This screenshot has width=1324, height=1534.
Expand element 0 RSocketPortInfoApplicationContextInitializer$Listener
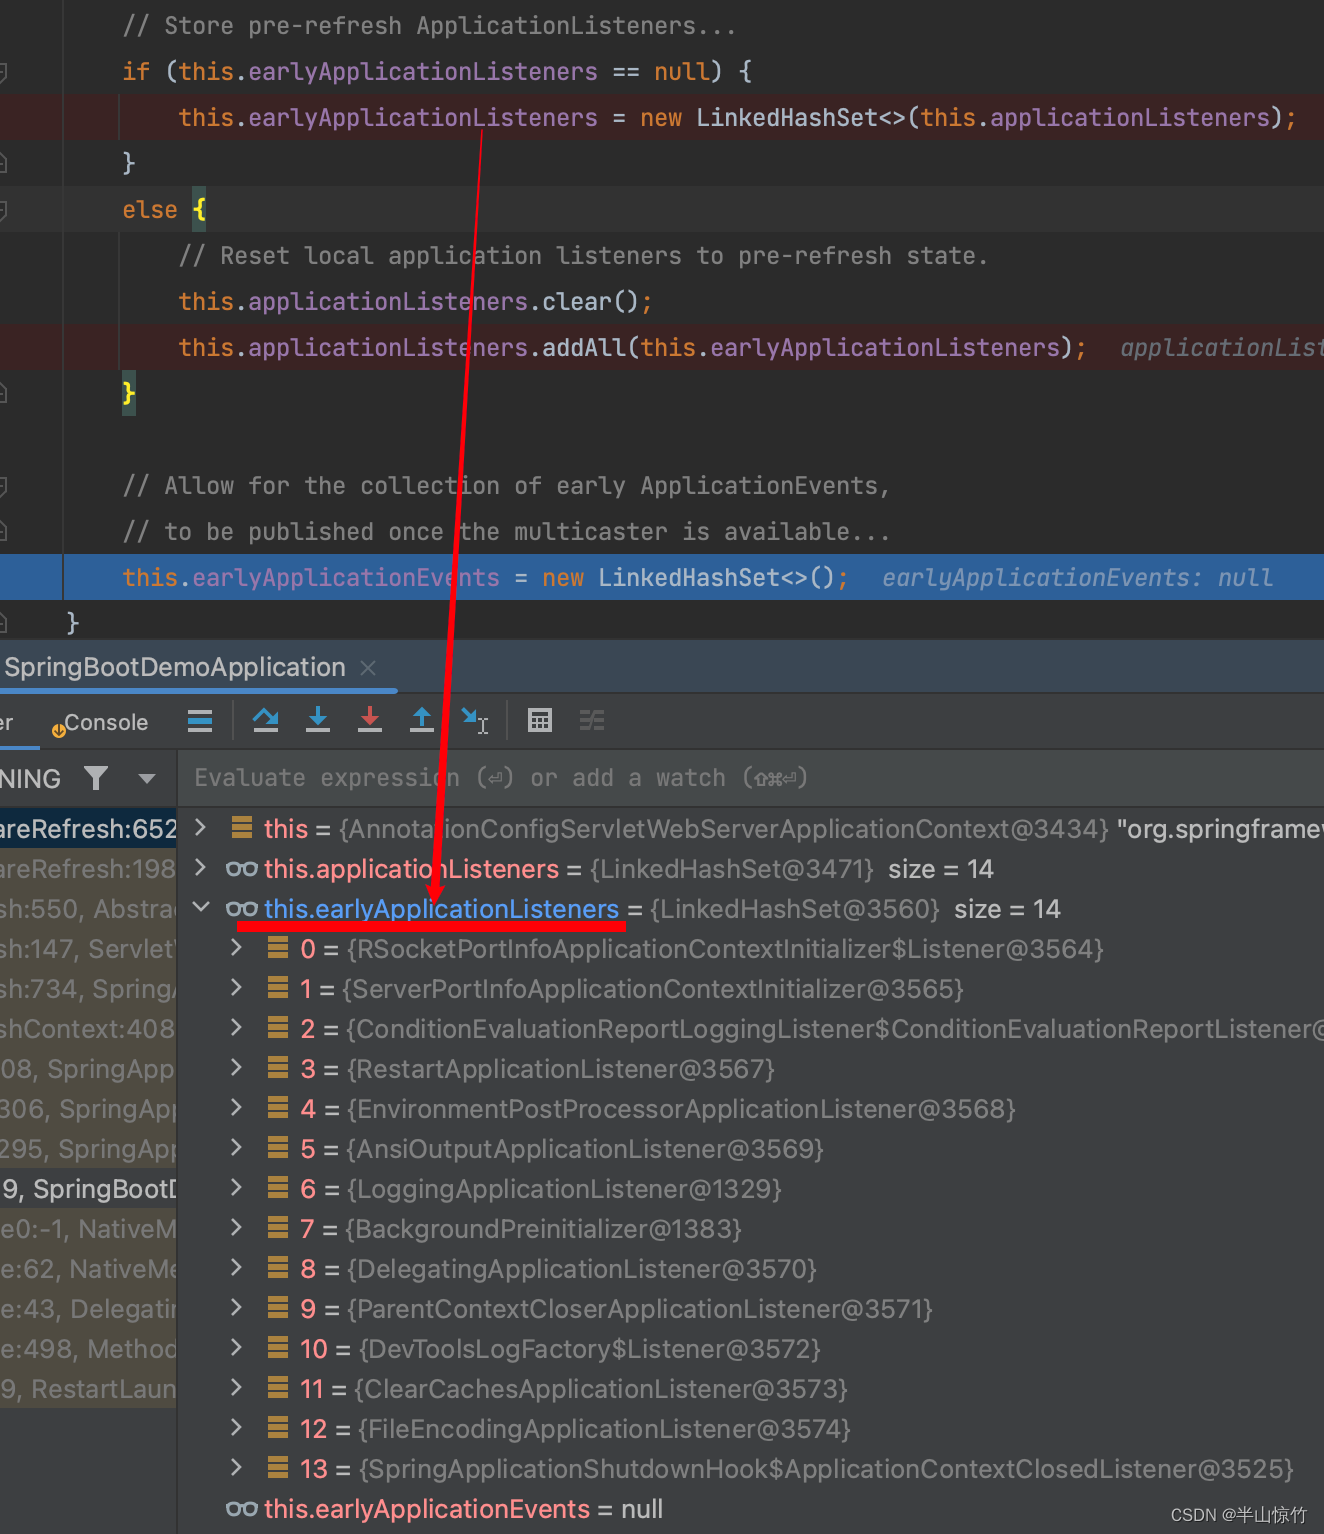(x=237, y=947)
